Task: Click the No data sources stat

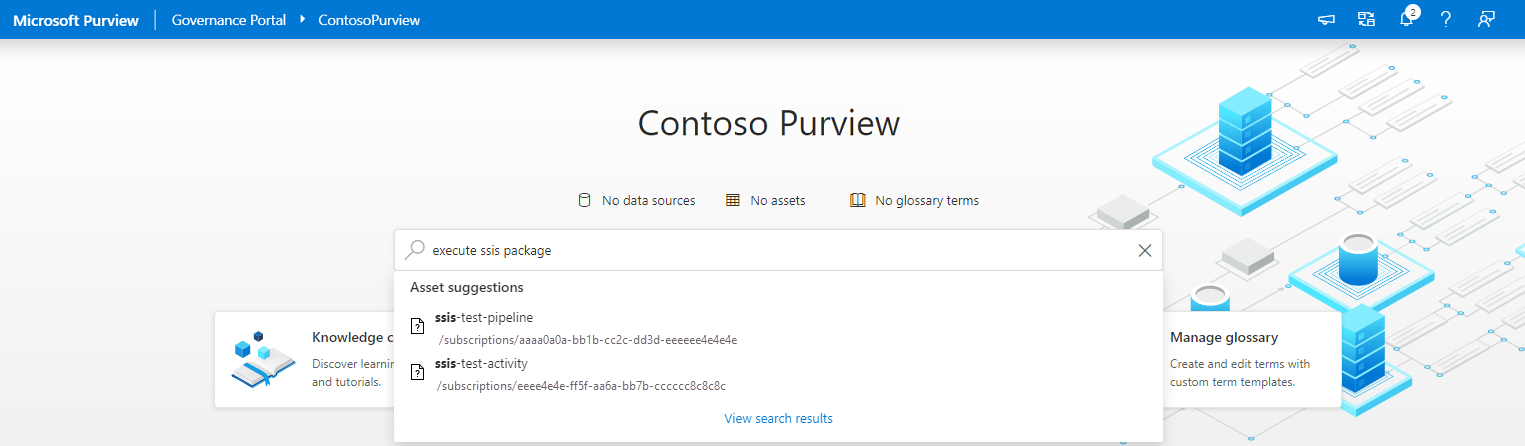Action: click(x=636, y=201)
